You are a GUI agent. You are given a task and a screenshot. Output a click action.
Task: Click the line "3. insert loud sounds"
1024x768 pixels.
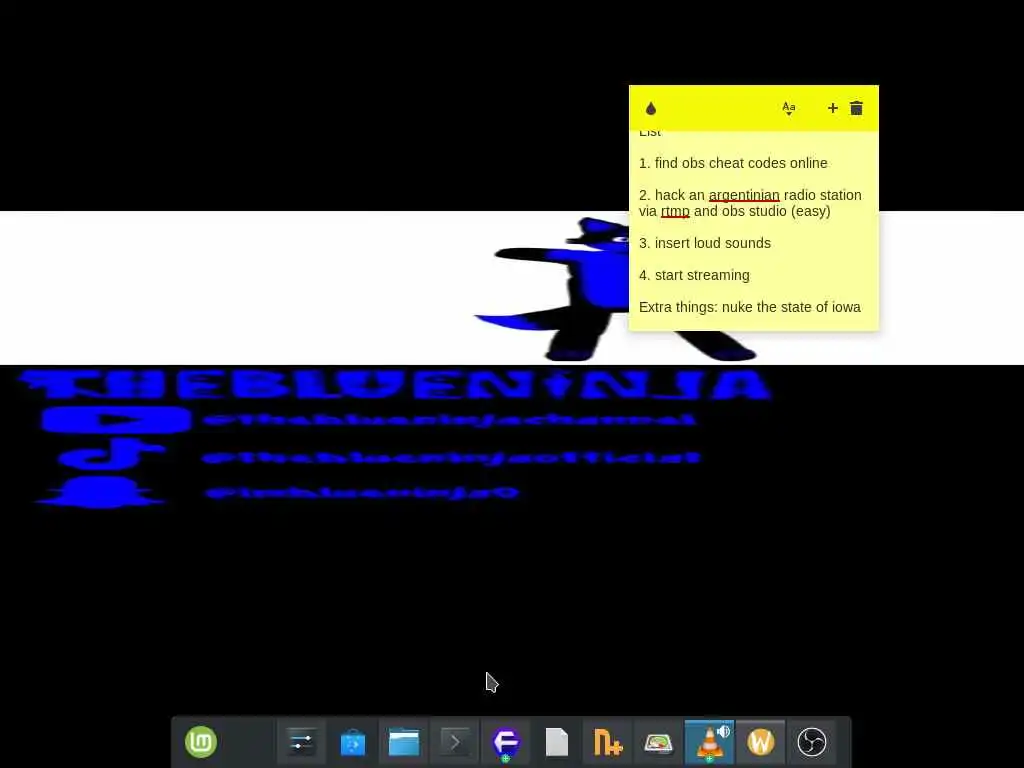[x=705, y=243]
